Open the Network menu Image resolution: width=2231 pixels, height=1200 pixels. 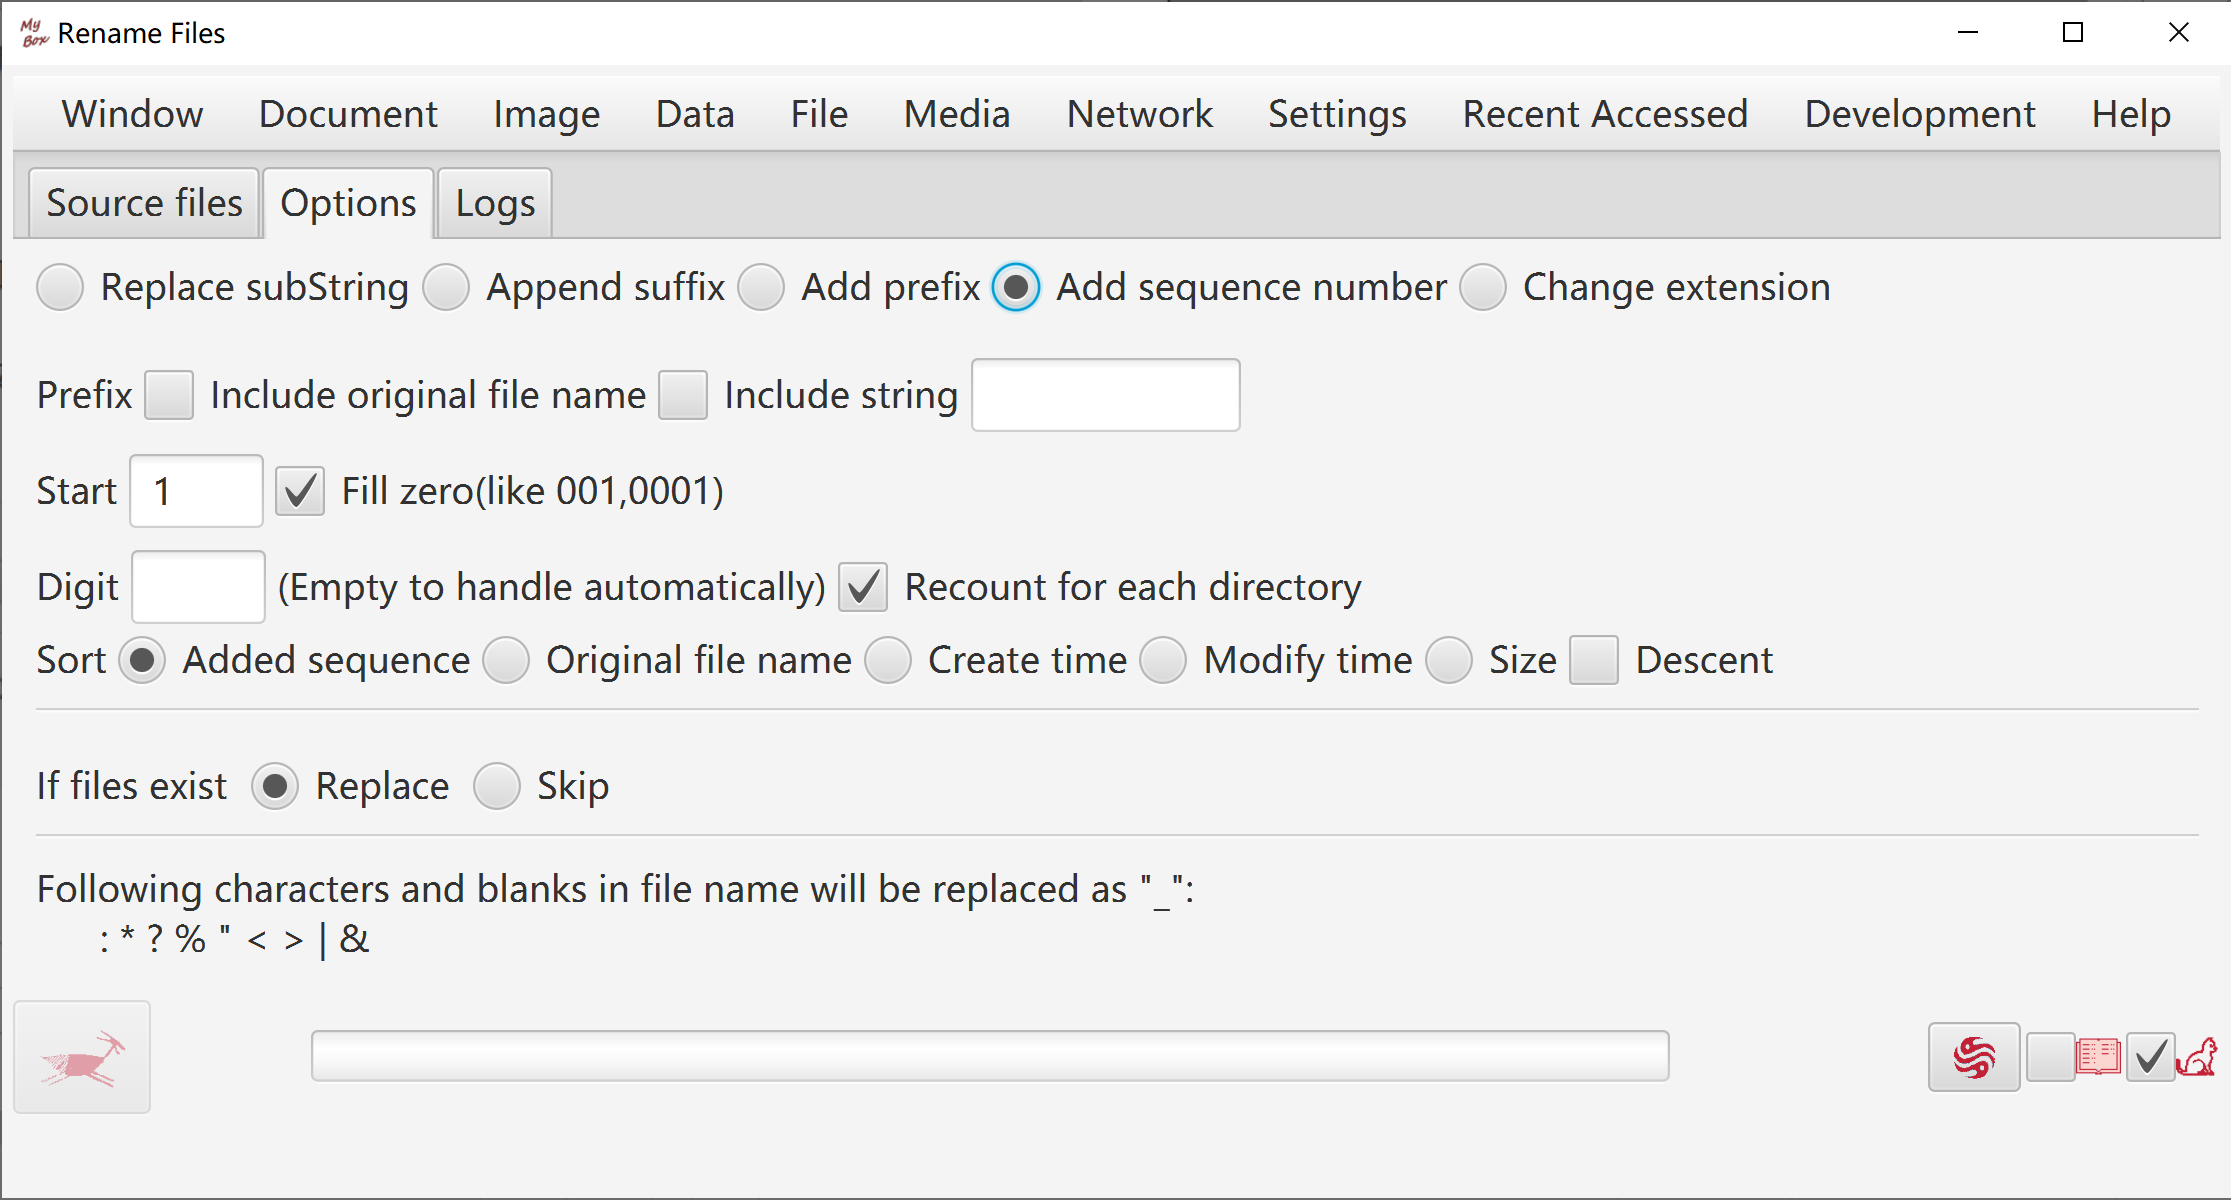[1139, 114]
